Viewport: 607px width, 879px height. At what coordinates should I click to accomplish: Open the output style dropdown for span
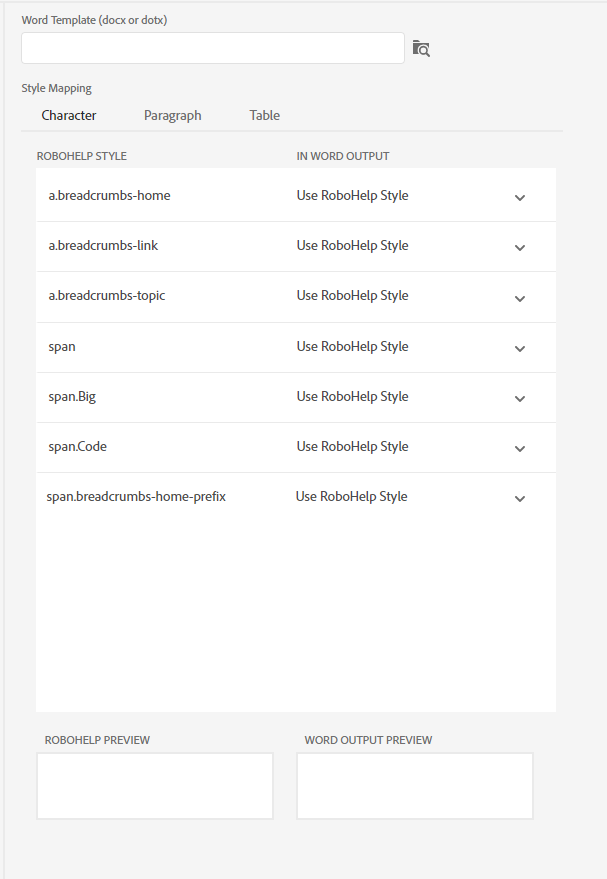[x=520, y=348]
